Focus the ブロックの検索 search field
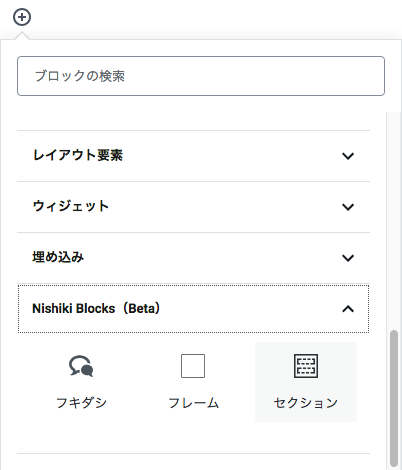Viewport: 402px width, 470px height. click(201, 76)
